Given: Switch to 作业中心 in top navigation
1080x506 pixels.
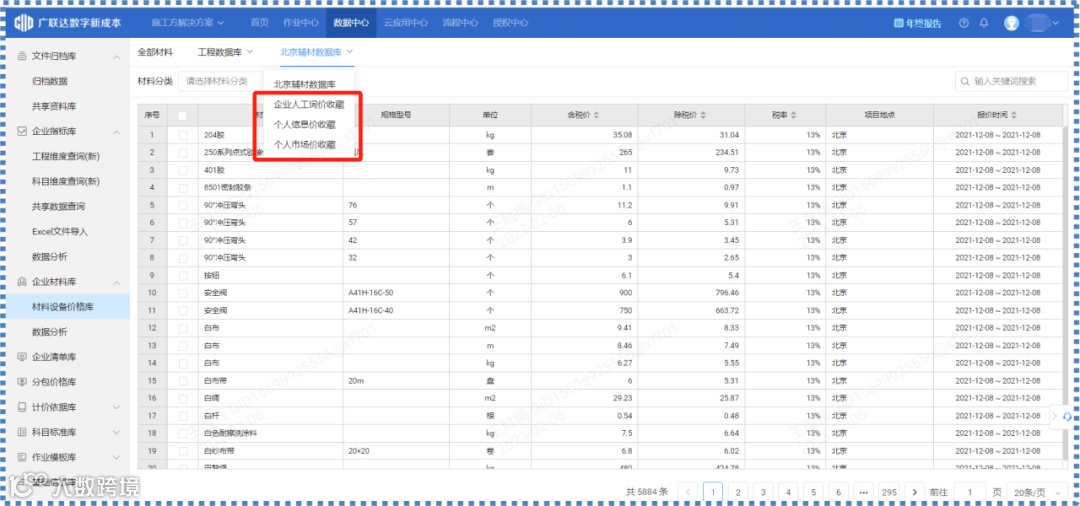Looking at the screenshot, I should [x=301, y=23].
